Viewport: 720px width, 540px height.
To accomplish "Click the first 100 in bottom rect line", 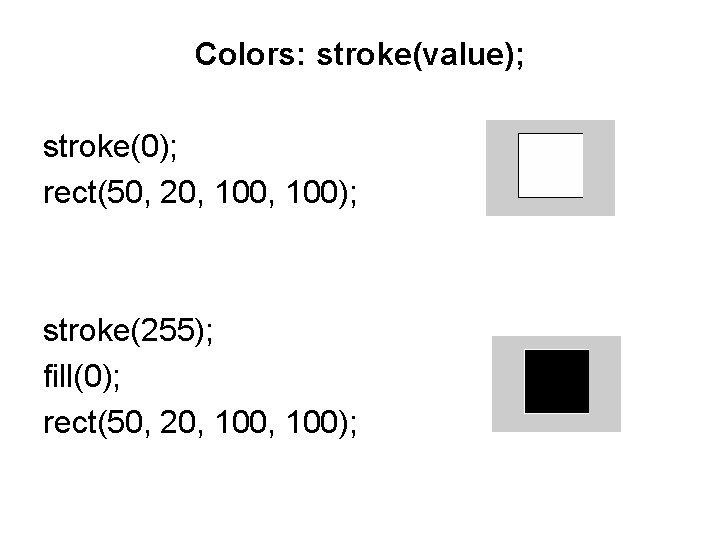I will pyautogui.click(x=241, y=422).
